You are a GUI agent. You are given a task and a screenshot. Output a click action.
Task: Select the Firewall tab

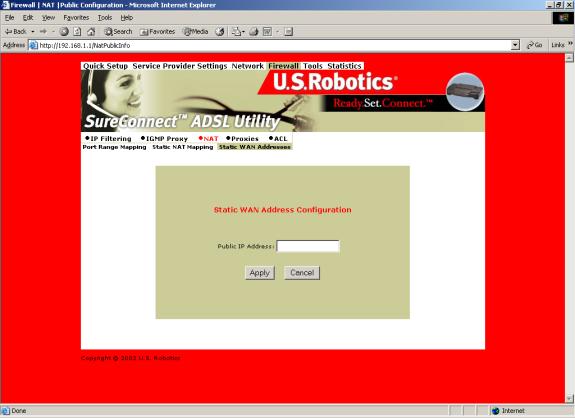(x=283, y=66)
